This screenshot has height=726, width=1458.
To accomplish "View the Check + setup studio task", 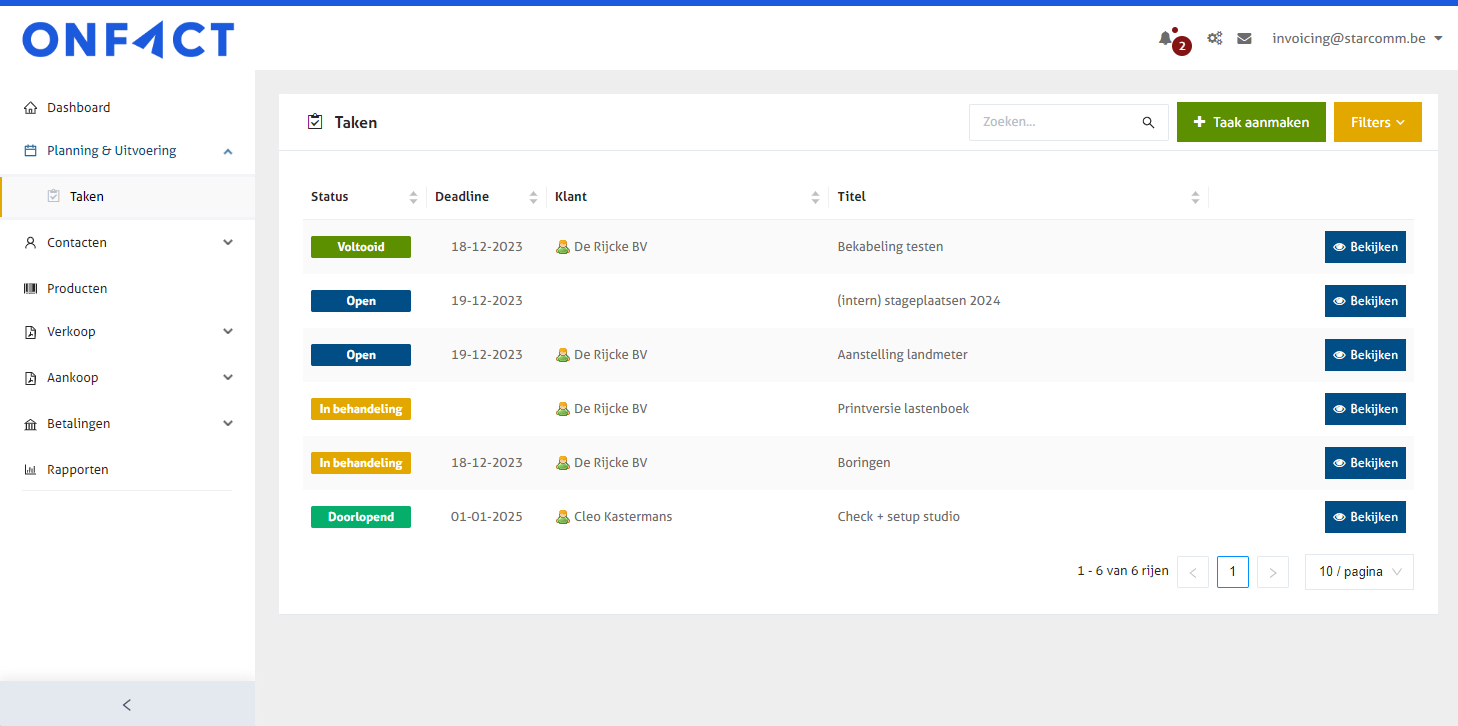I will 1364,517.
